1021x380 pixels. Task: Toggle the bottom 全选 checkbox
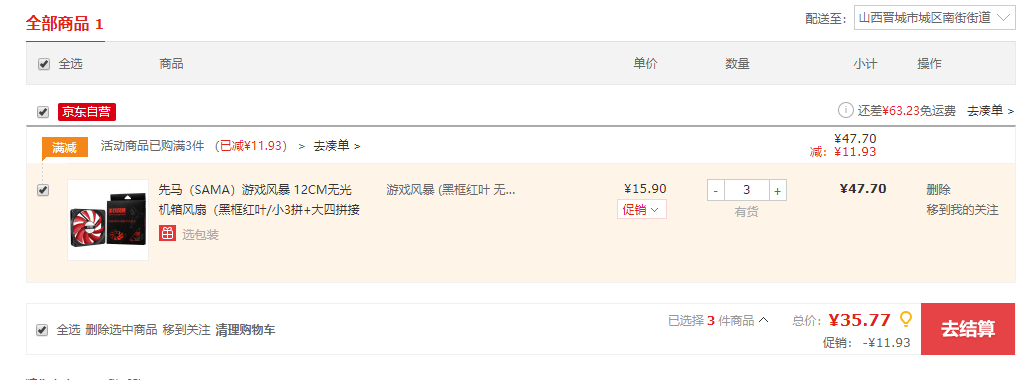42,330
